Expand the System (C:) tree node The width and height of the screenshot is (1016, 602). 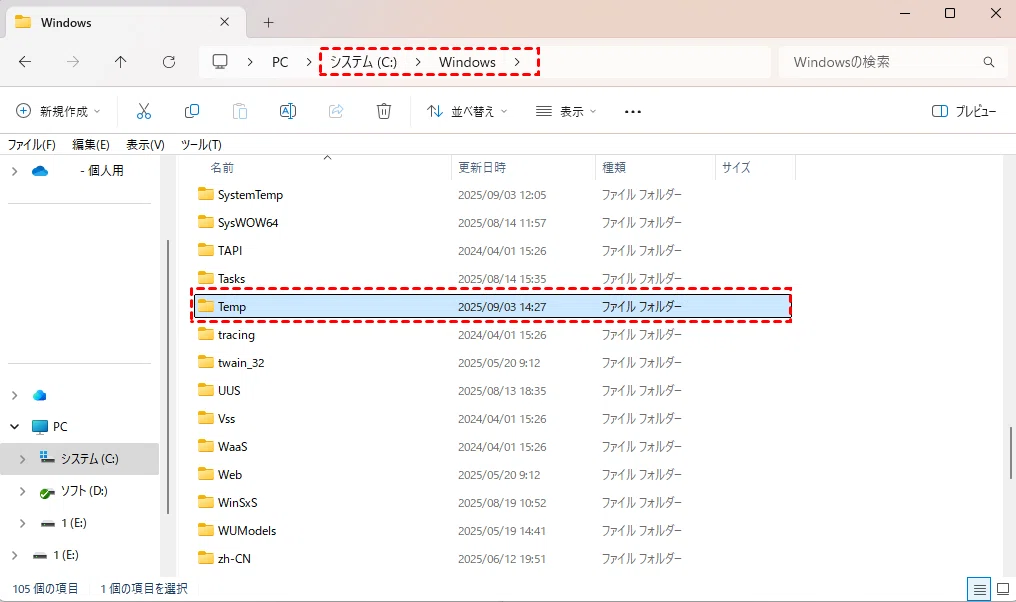[22, 459]
